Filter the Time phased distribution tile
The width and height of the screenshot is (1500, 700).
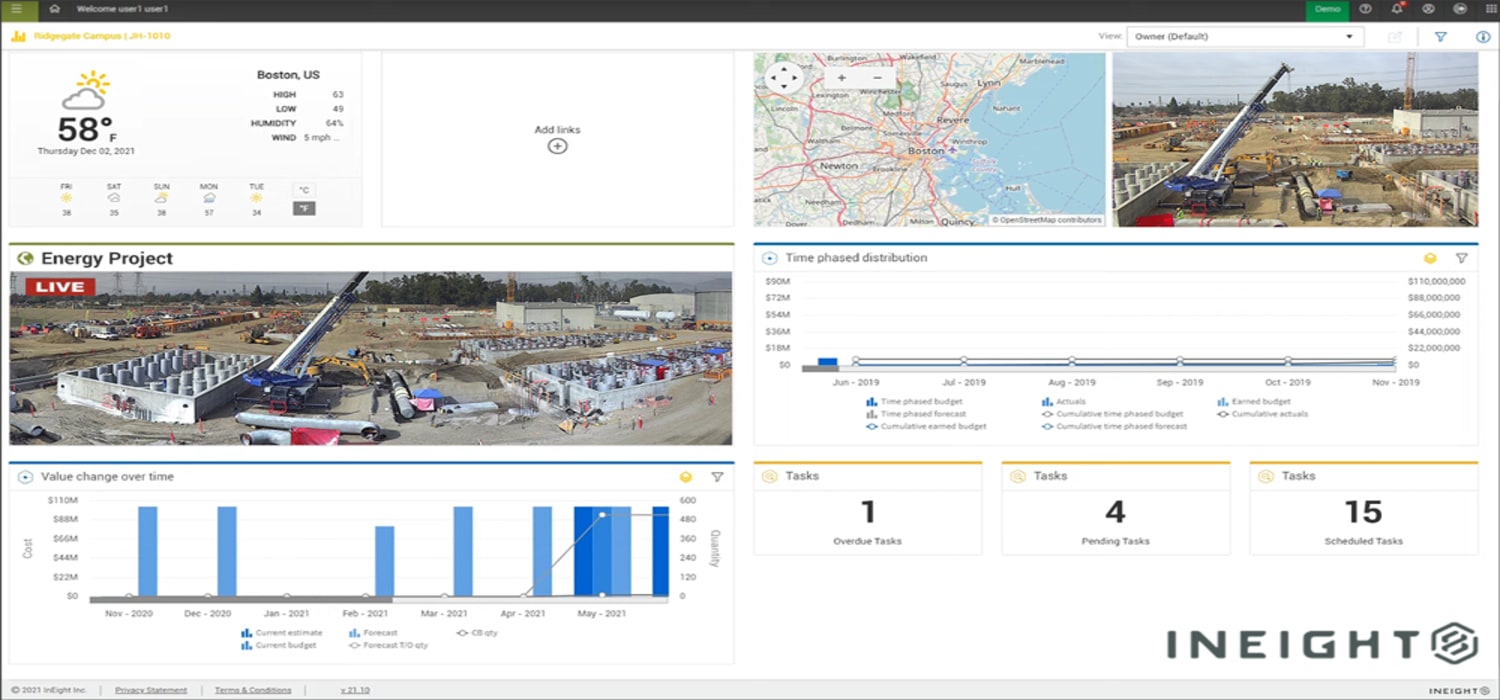pos(1461,258)
